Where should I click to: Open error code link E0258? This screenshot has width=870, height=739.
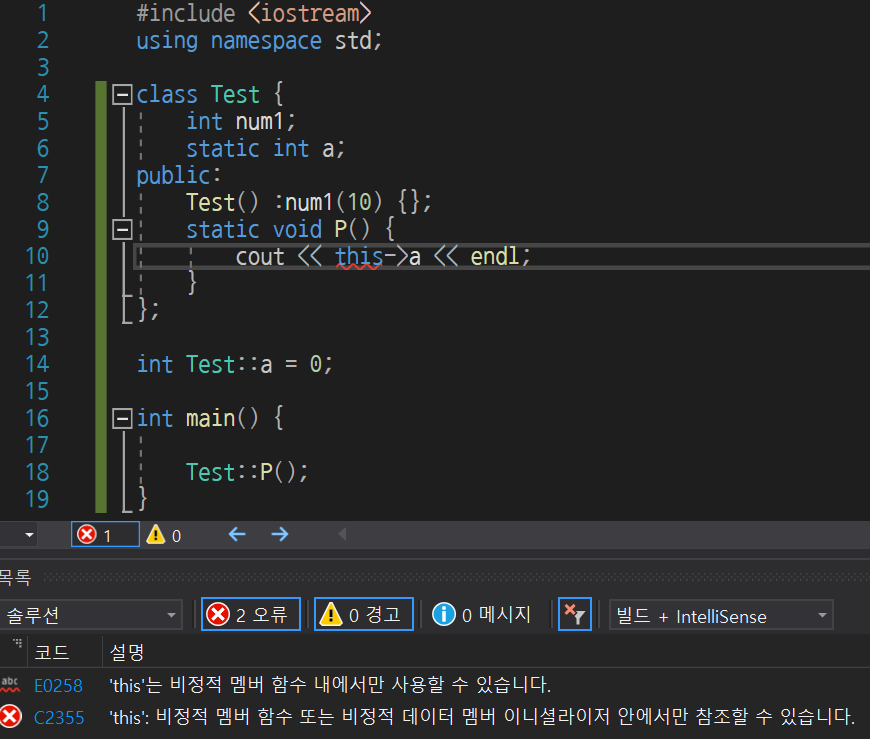(58, 686)
